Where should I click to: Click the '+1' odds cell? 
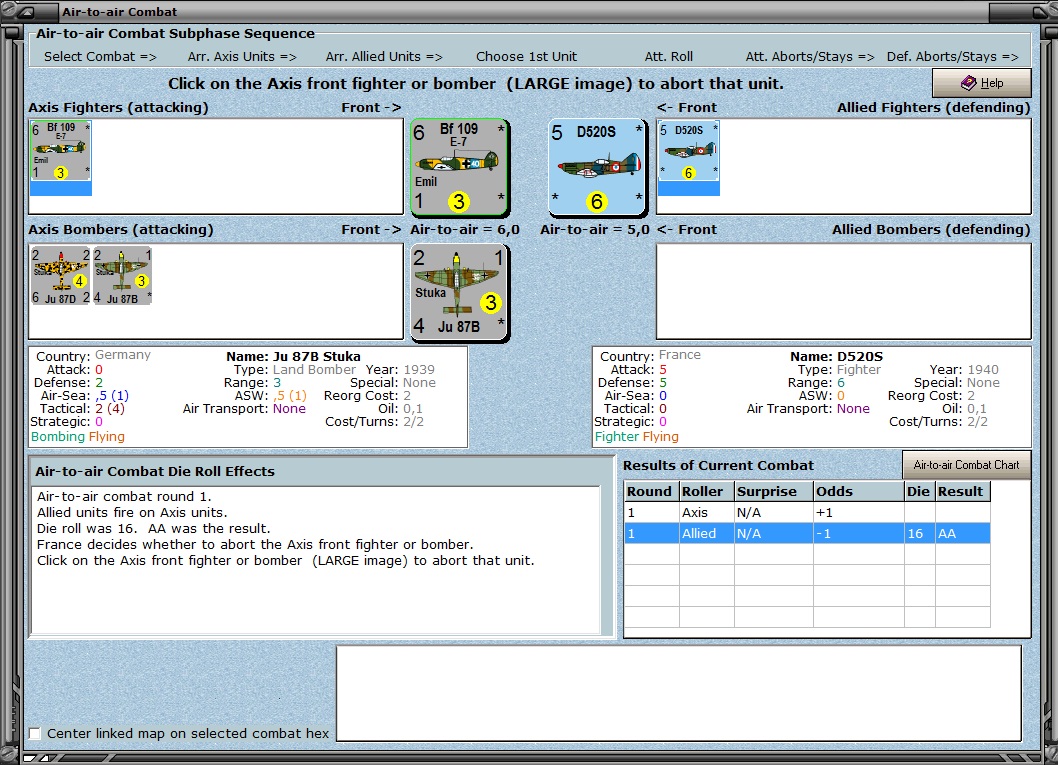[859, 513]
